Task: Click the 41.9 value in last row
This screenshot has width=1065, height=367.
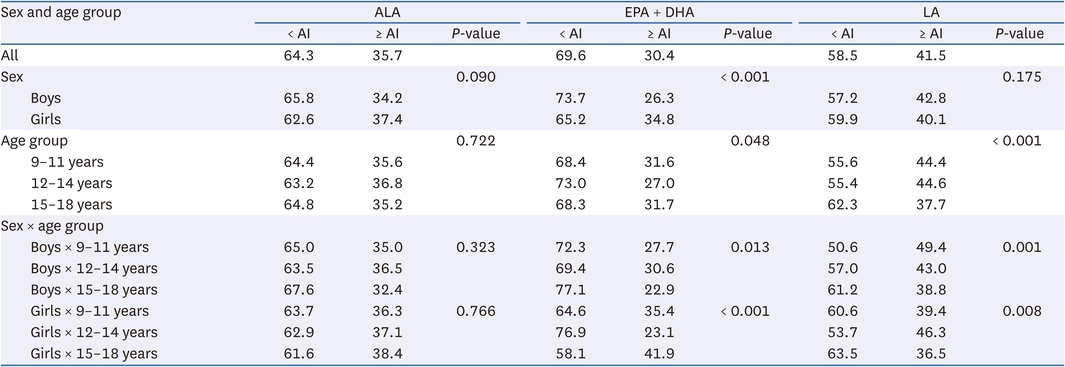Action: pyautogui.click(x=659, y=353)
